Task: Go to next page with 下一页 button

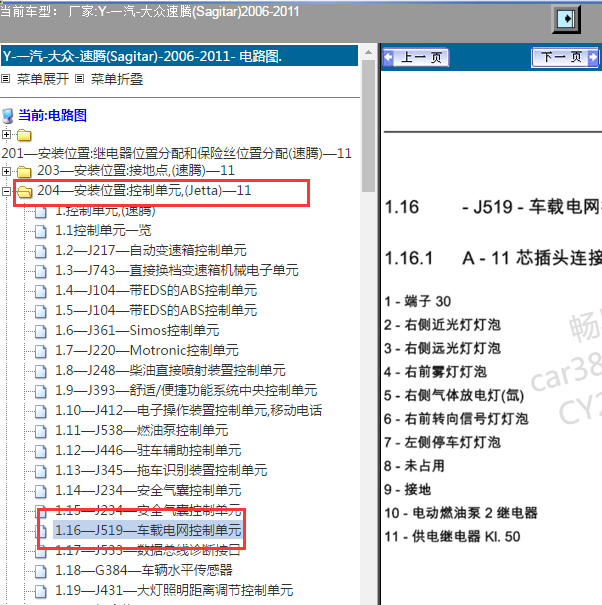Action: click(565, 58)
